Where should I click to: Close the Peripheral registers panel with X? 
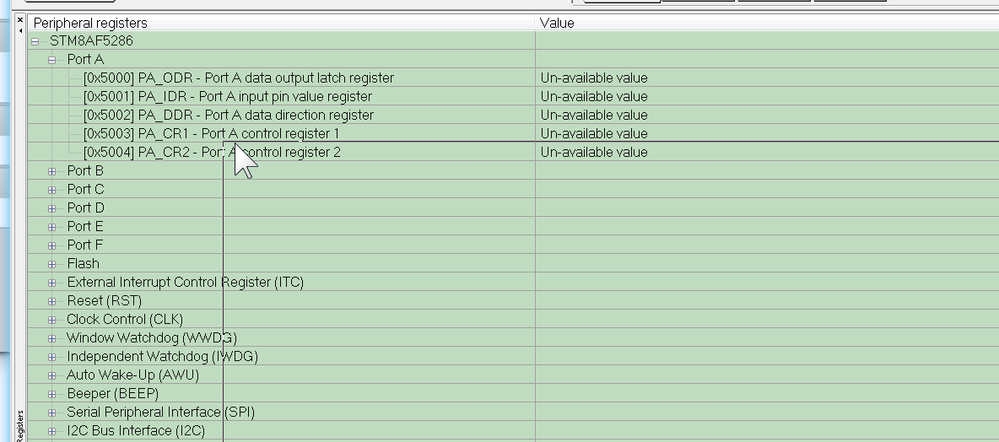click(x=19, y=19)
